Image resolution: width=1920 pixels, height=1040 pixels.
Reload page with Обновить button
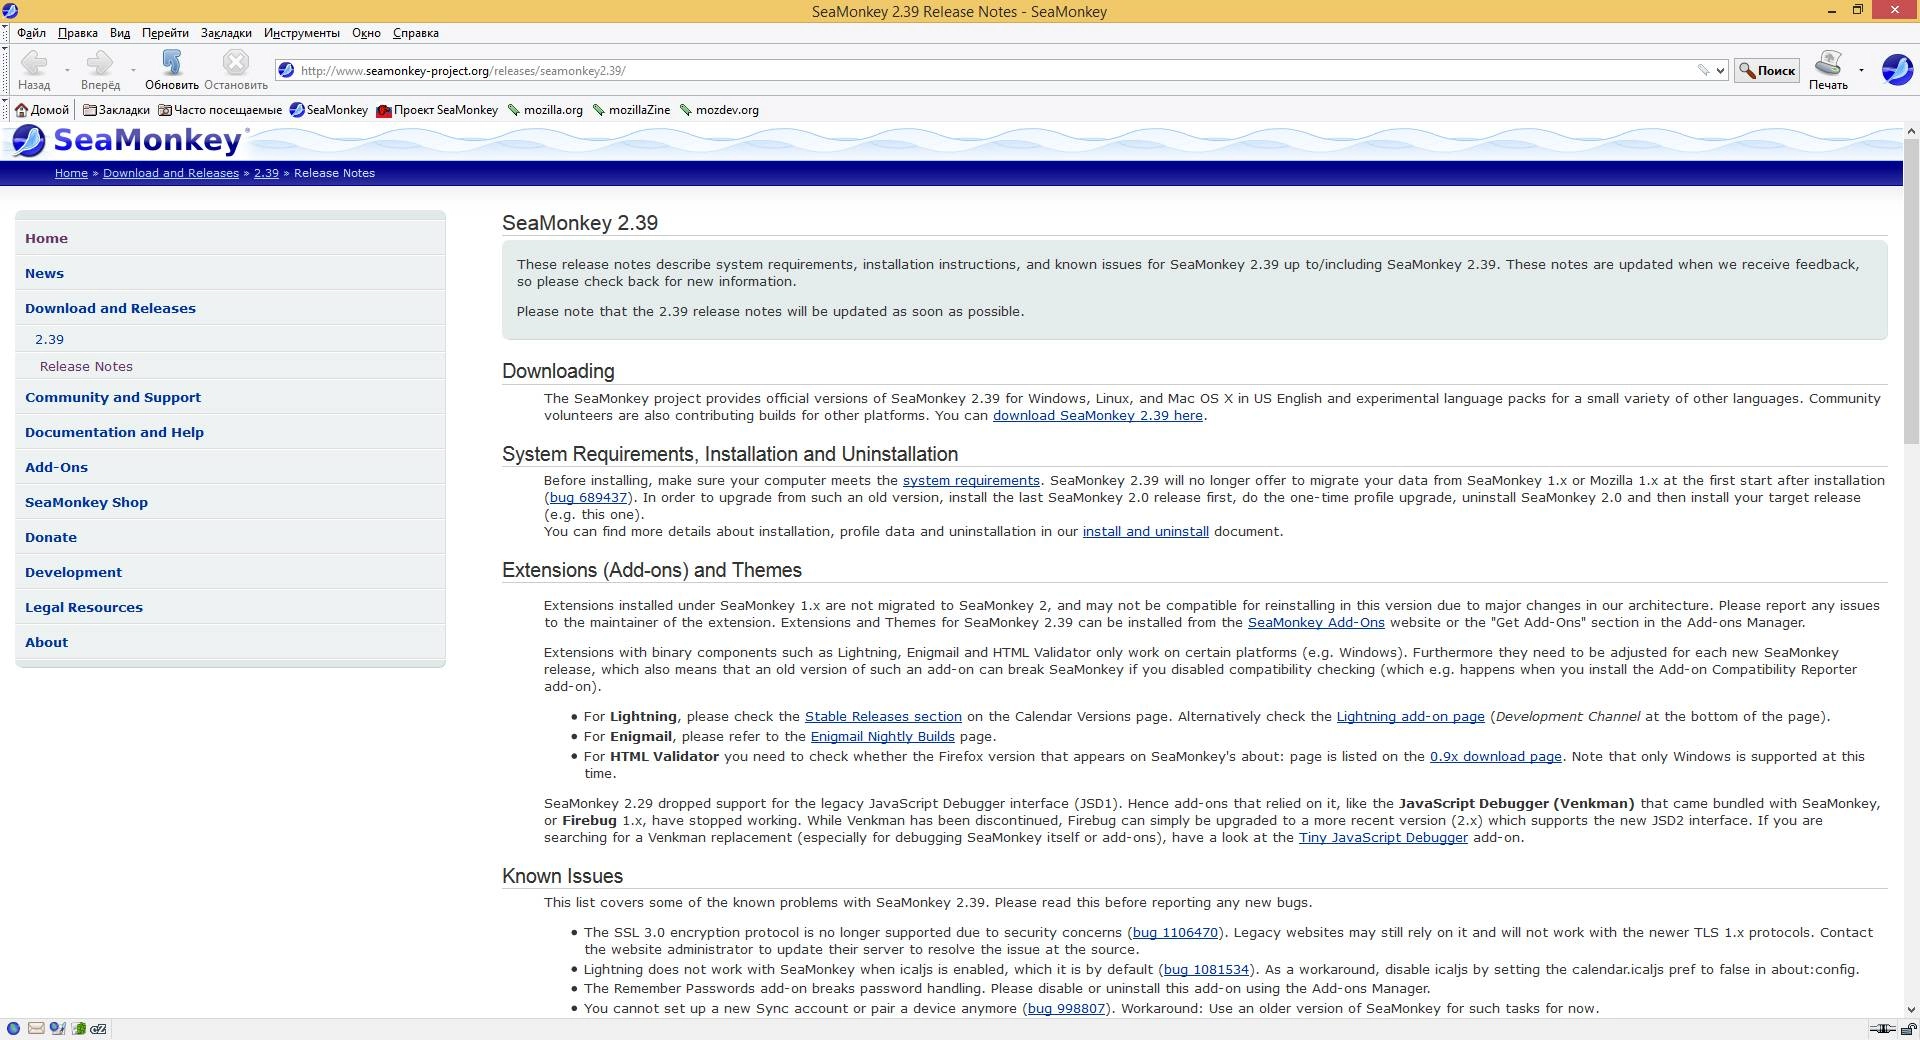[171, 70]
